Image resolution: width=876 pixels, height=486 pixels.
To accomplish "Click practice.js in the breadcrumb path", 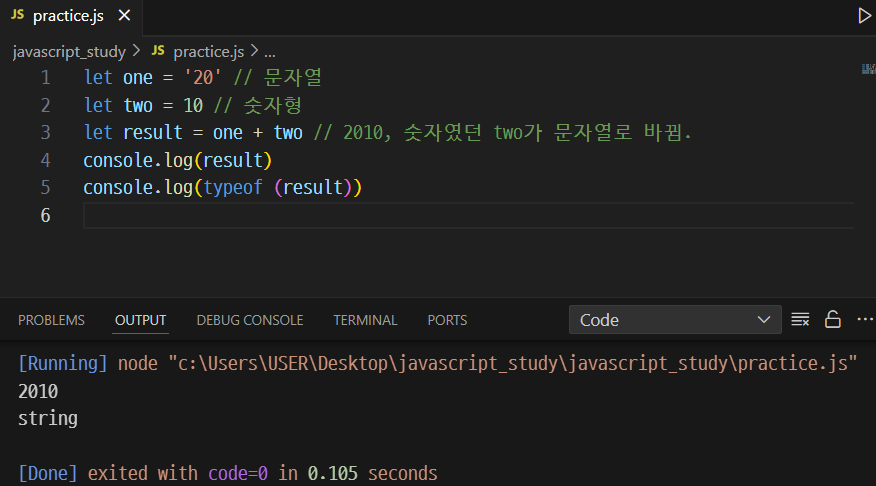I will coord(208,52).
